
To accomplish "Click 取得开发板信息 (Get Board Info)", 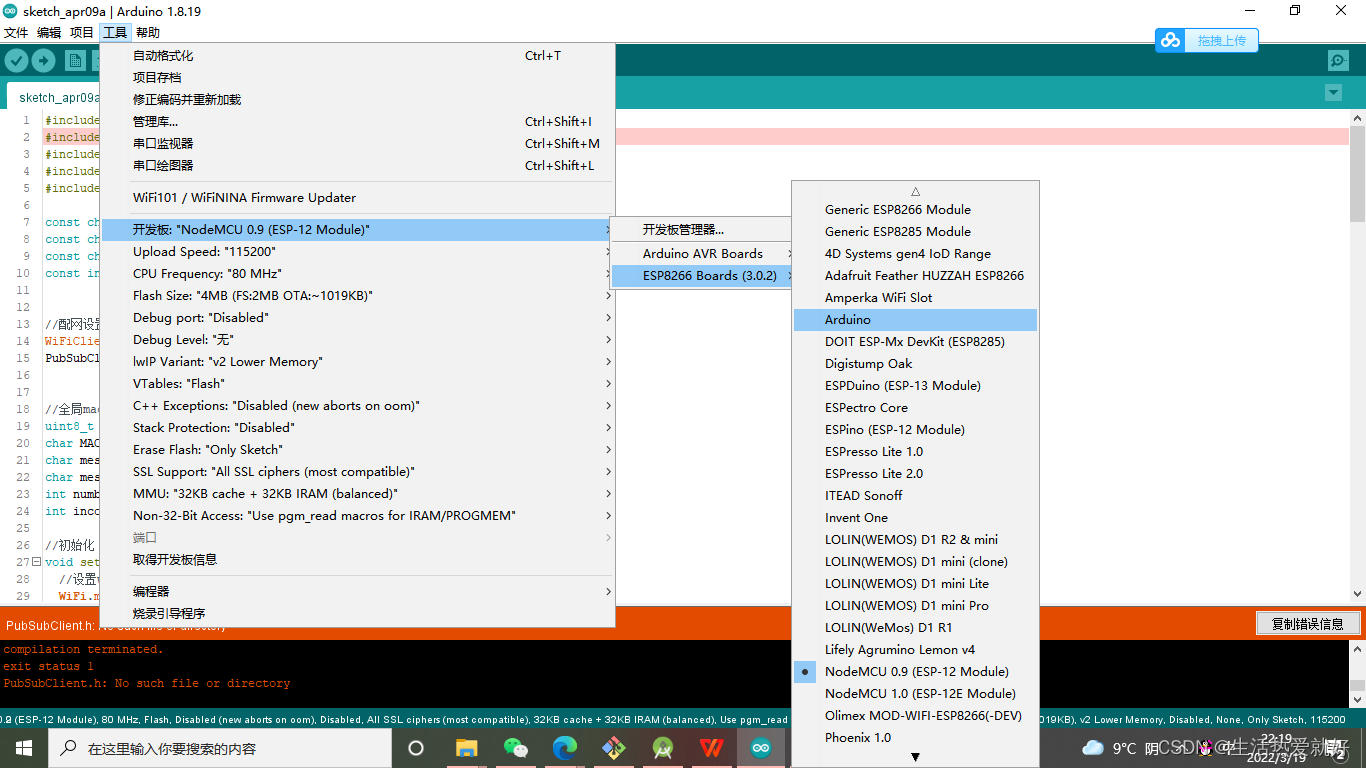I will (x=357, y=559).
